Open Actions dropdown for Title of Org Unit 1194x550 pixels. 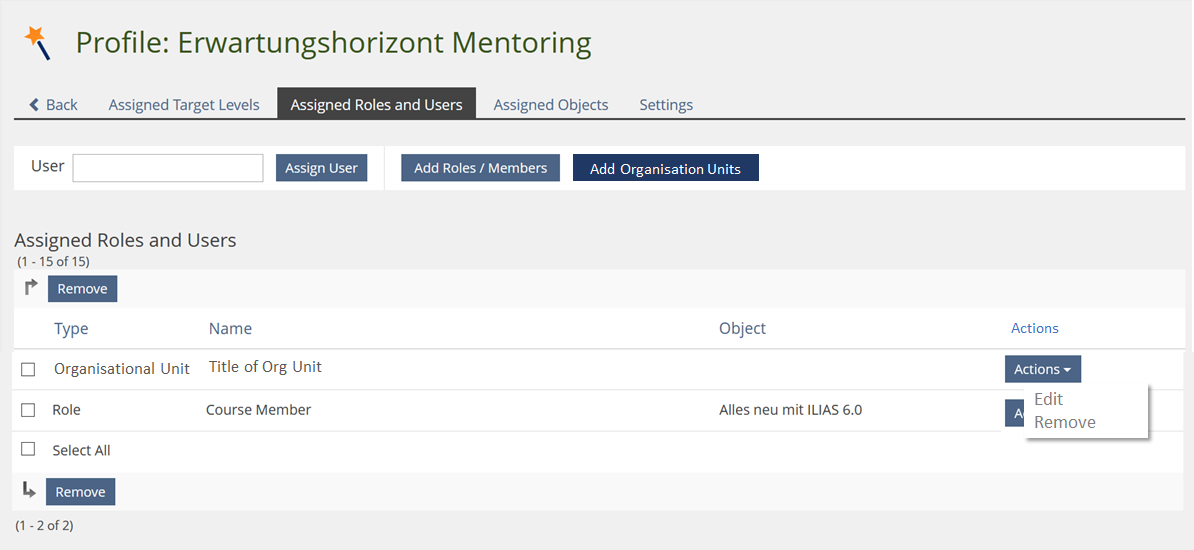1042,369
